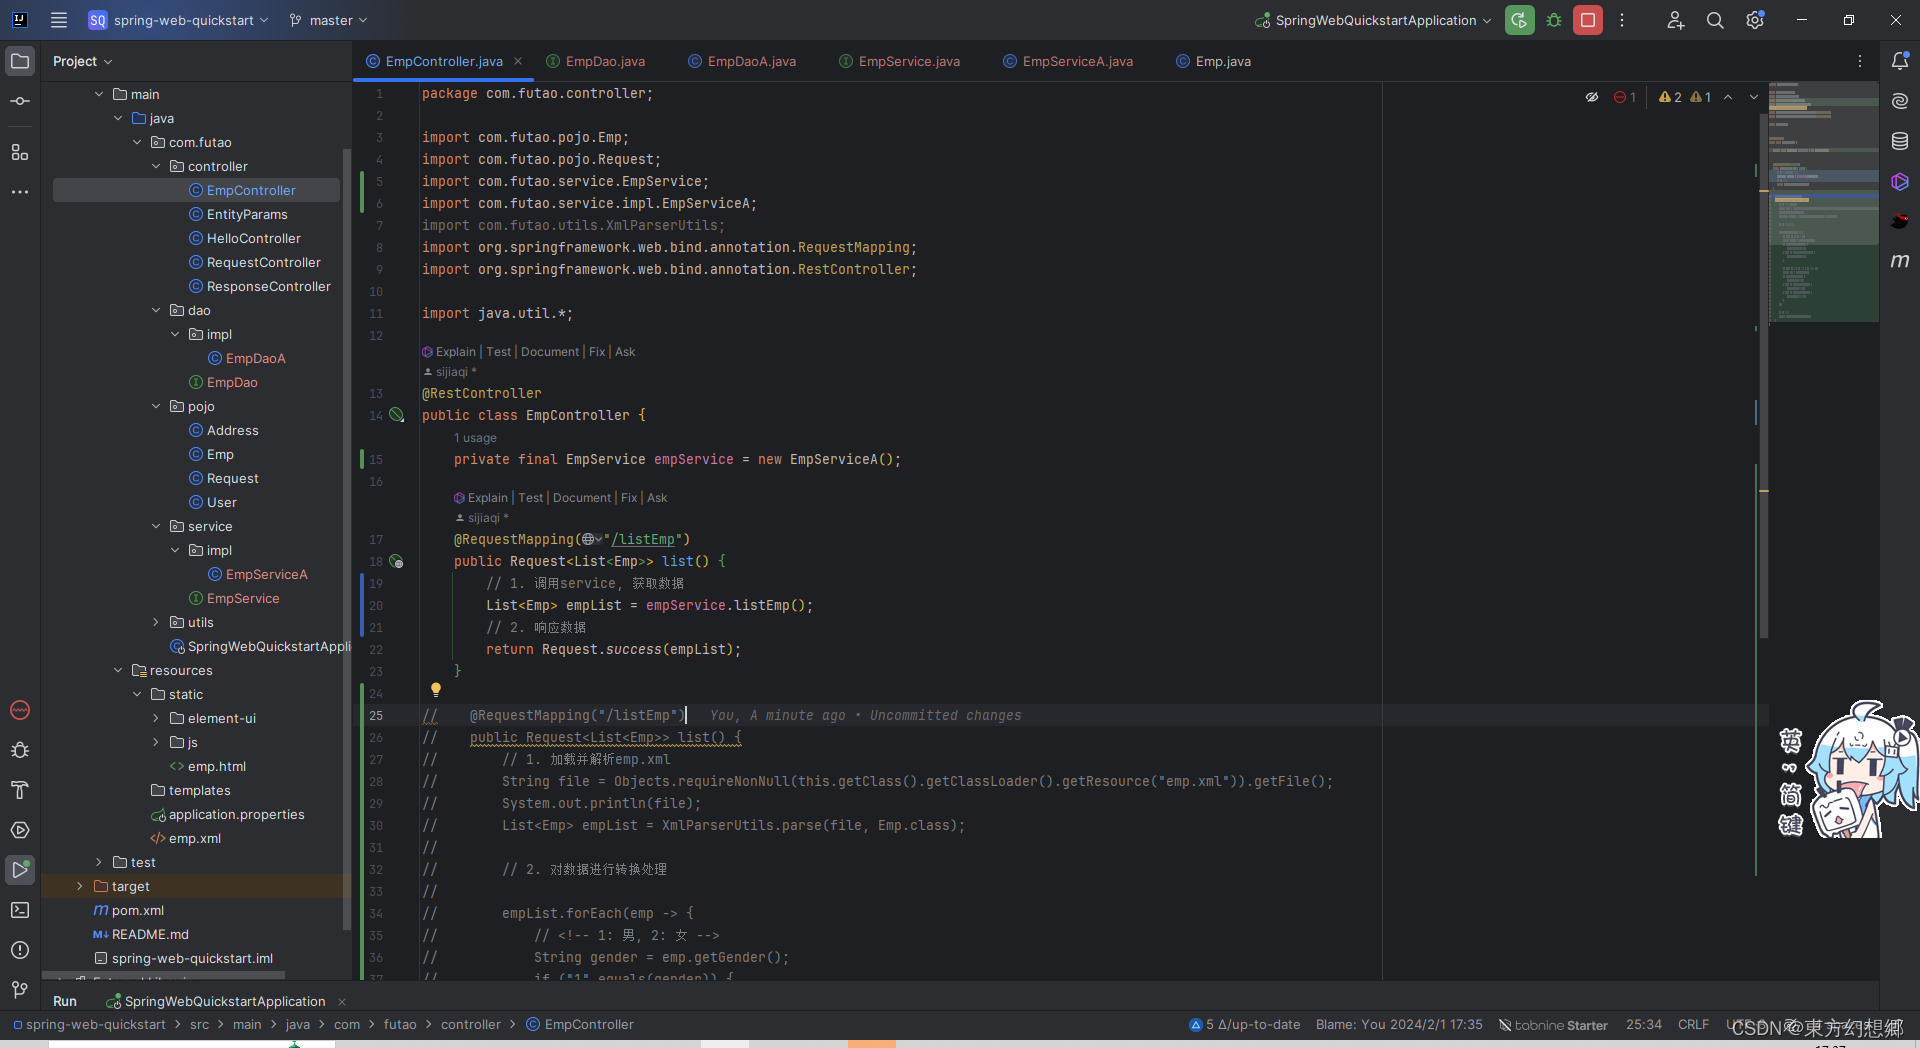Open IDE settings gear
The image size is (1920, 1048).
coord(1755,20)
